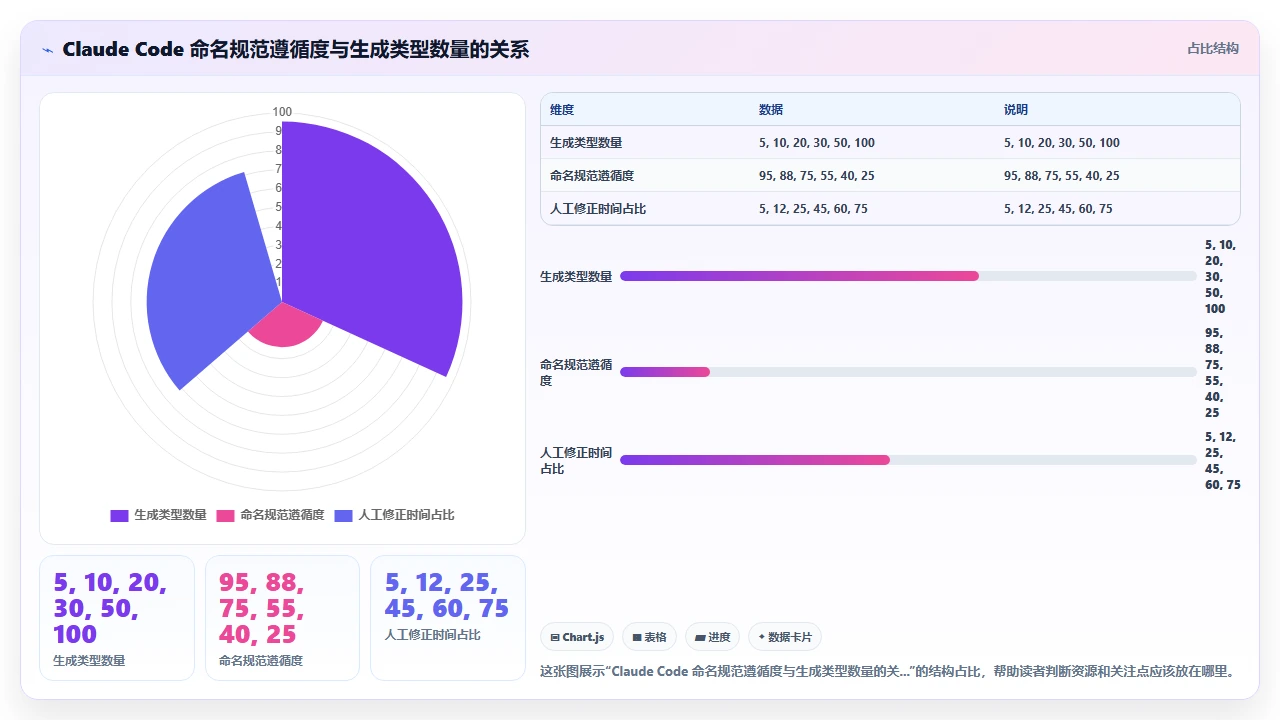Click the 生成类型数量 label beside its progress bar

pyautogui.click(x=576, y=277)
